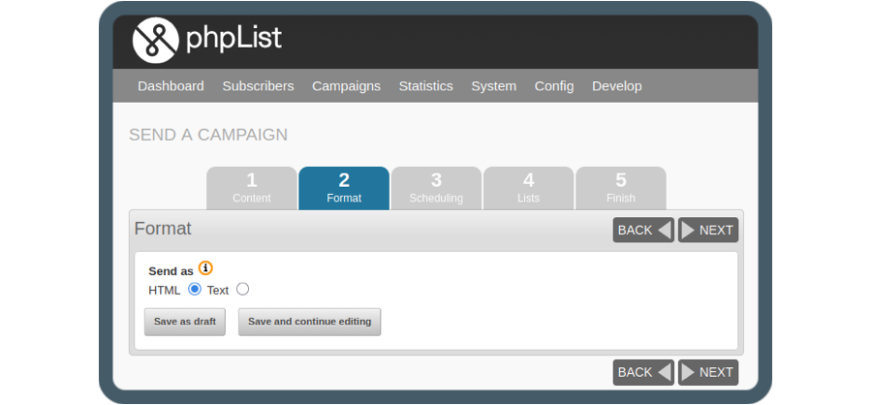Screen dimensions: 872x405
Task: Open the Subscribers menu
Action: tap(258, 86)
